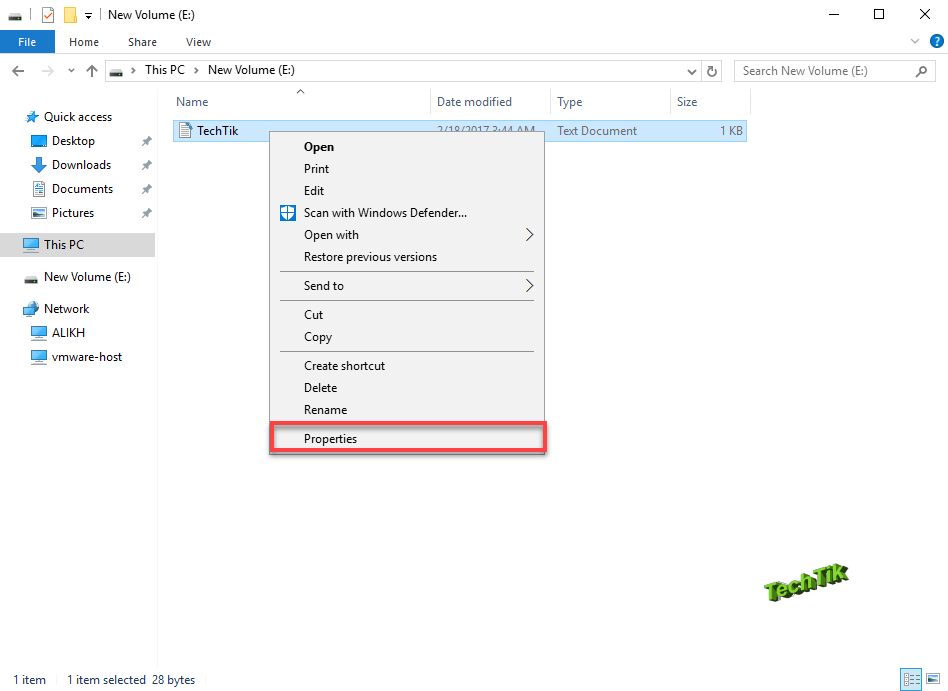Viewport: 948px width, 691px height.
Task: Choose Create shortcut from context menu
Action: pos(407,366)
